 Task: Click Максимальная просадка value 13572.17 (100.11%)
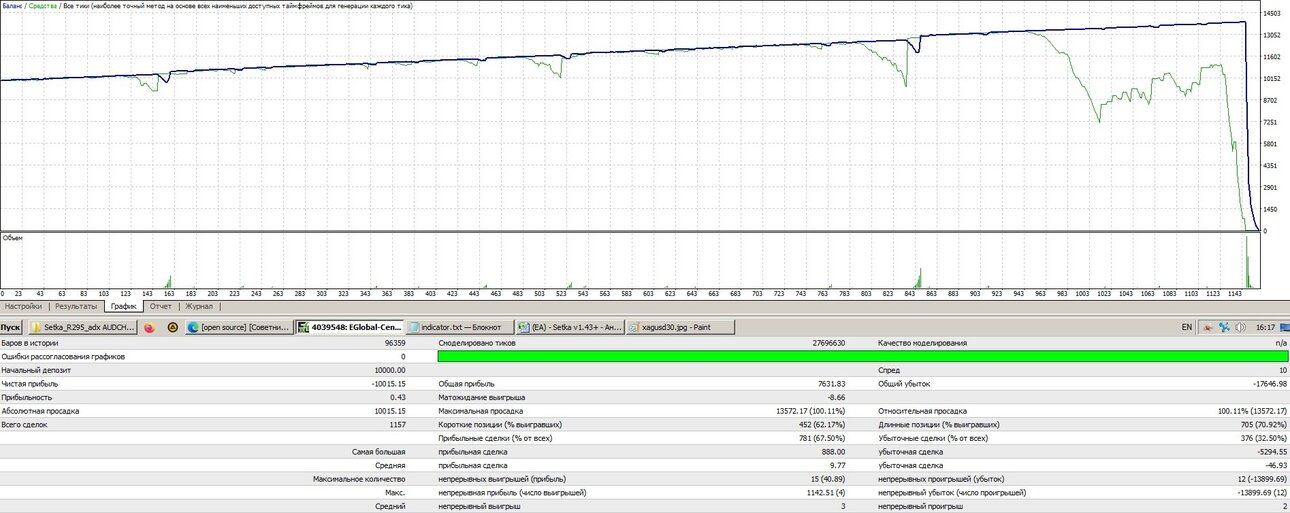(x=812, y=410)
